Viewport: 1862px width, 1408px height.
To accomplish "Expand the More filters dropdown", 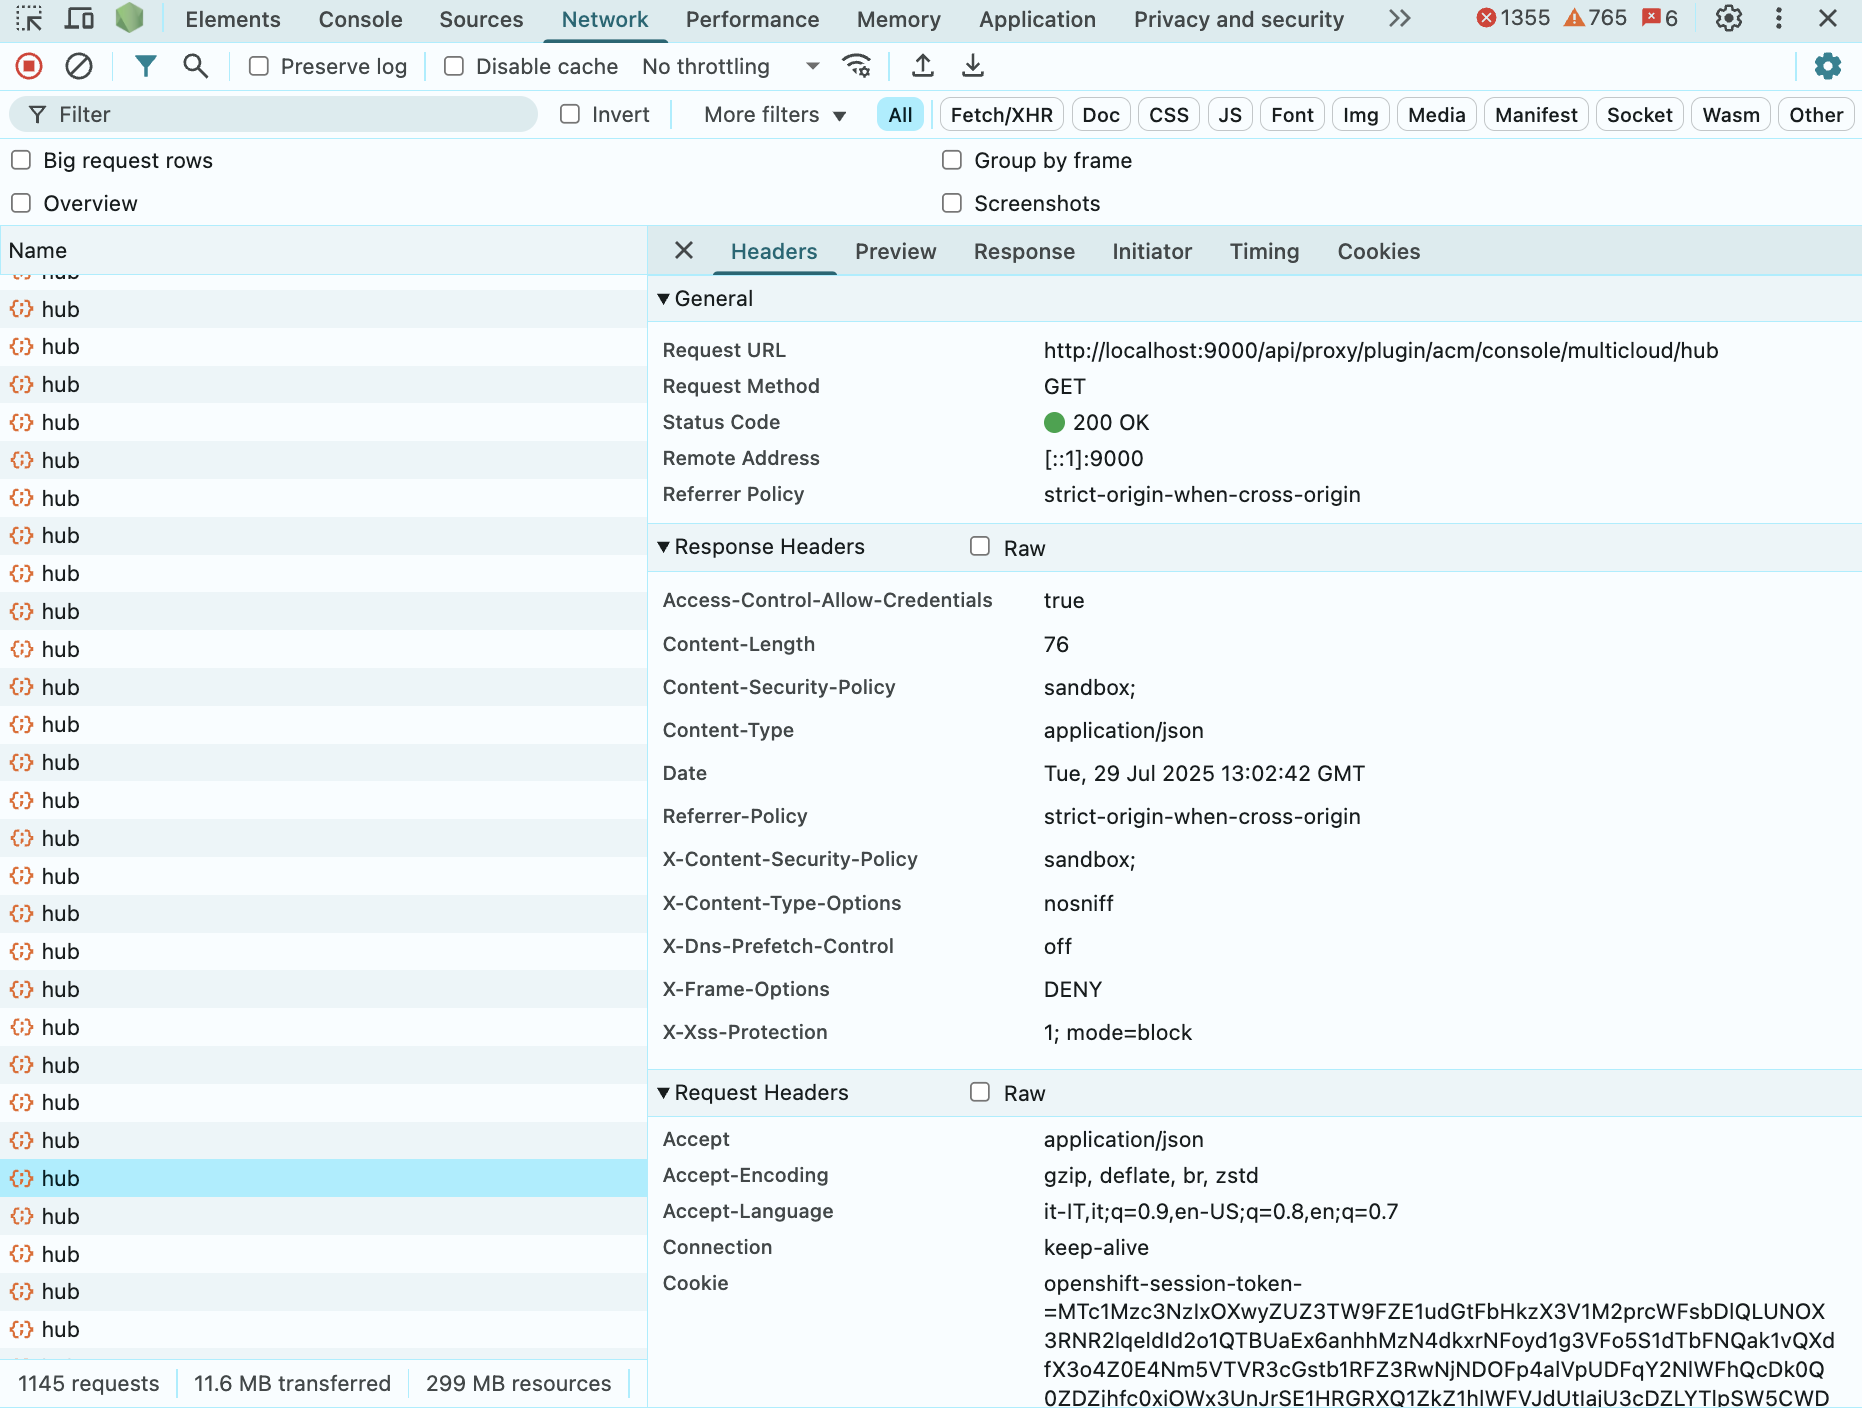I will [775, 115].
